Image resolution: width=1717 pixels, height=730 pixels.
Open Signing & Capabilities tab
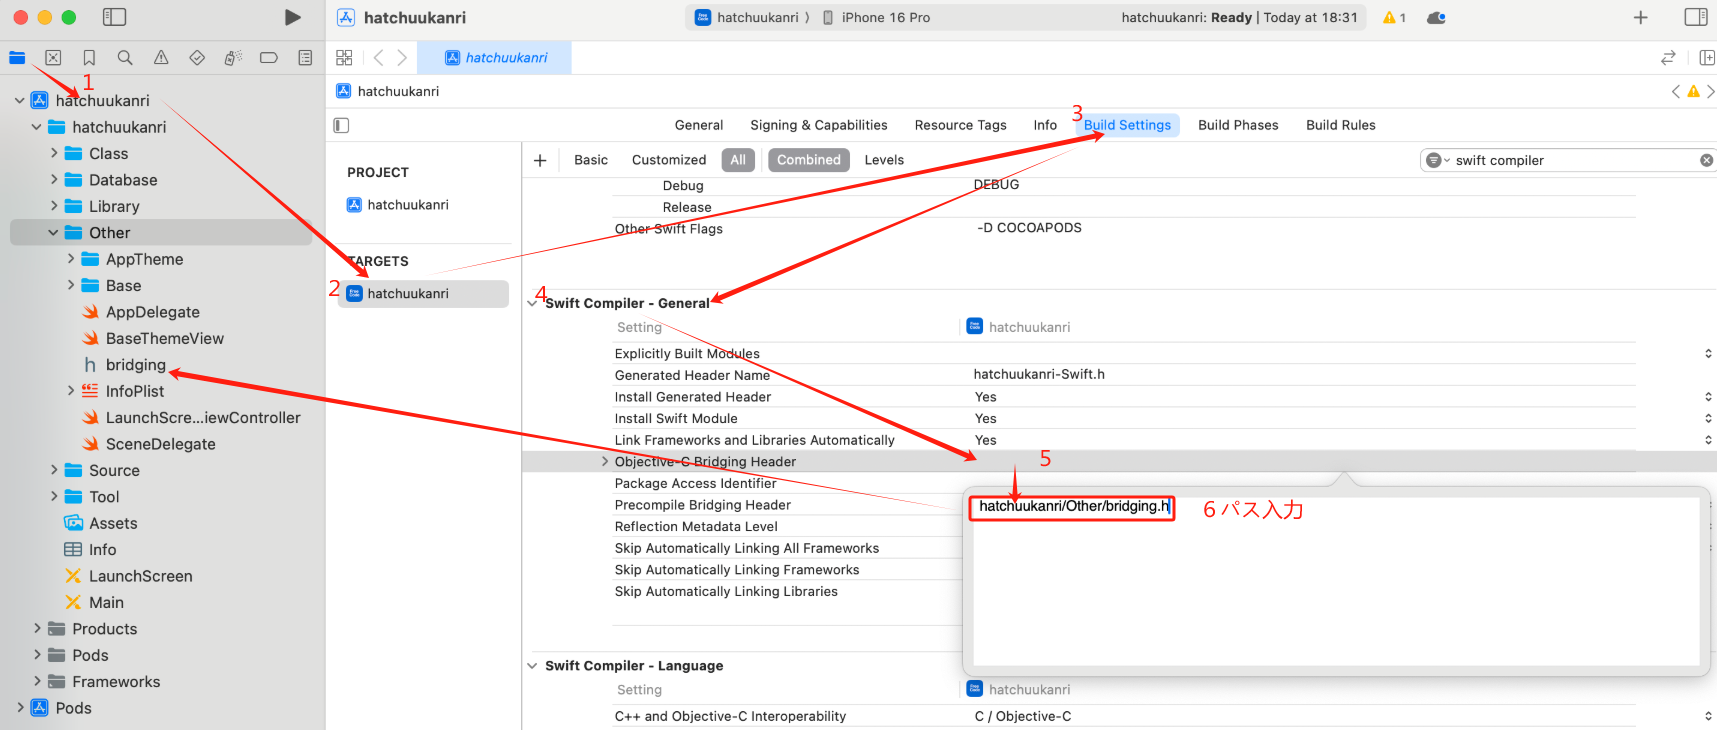[819, 125]
